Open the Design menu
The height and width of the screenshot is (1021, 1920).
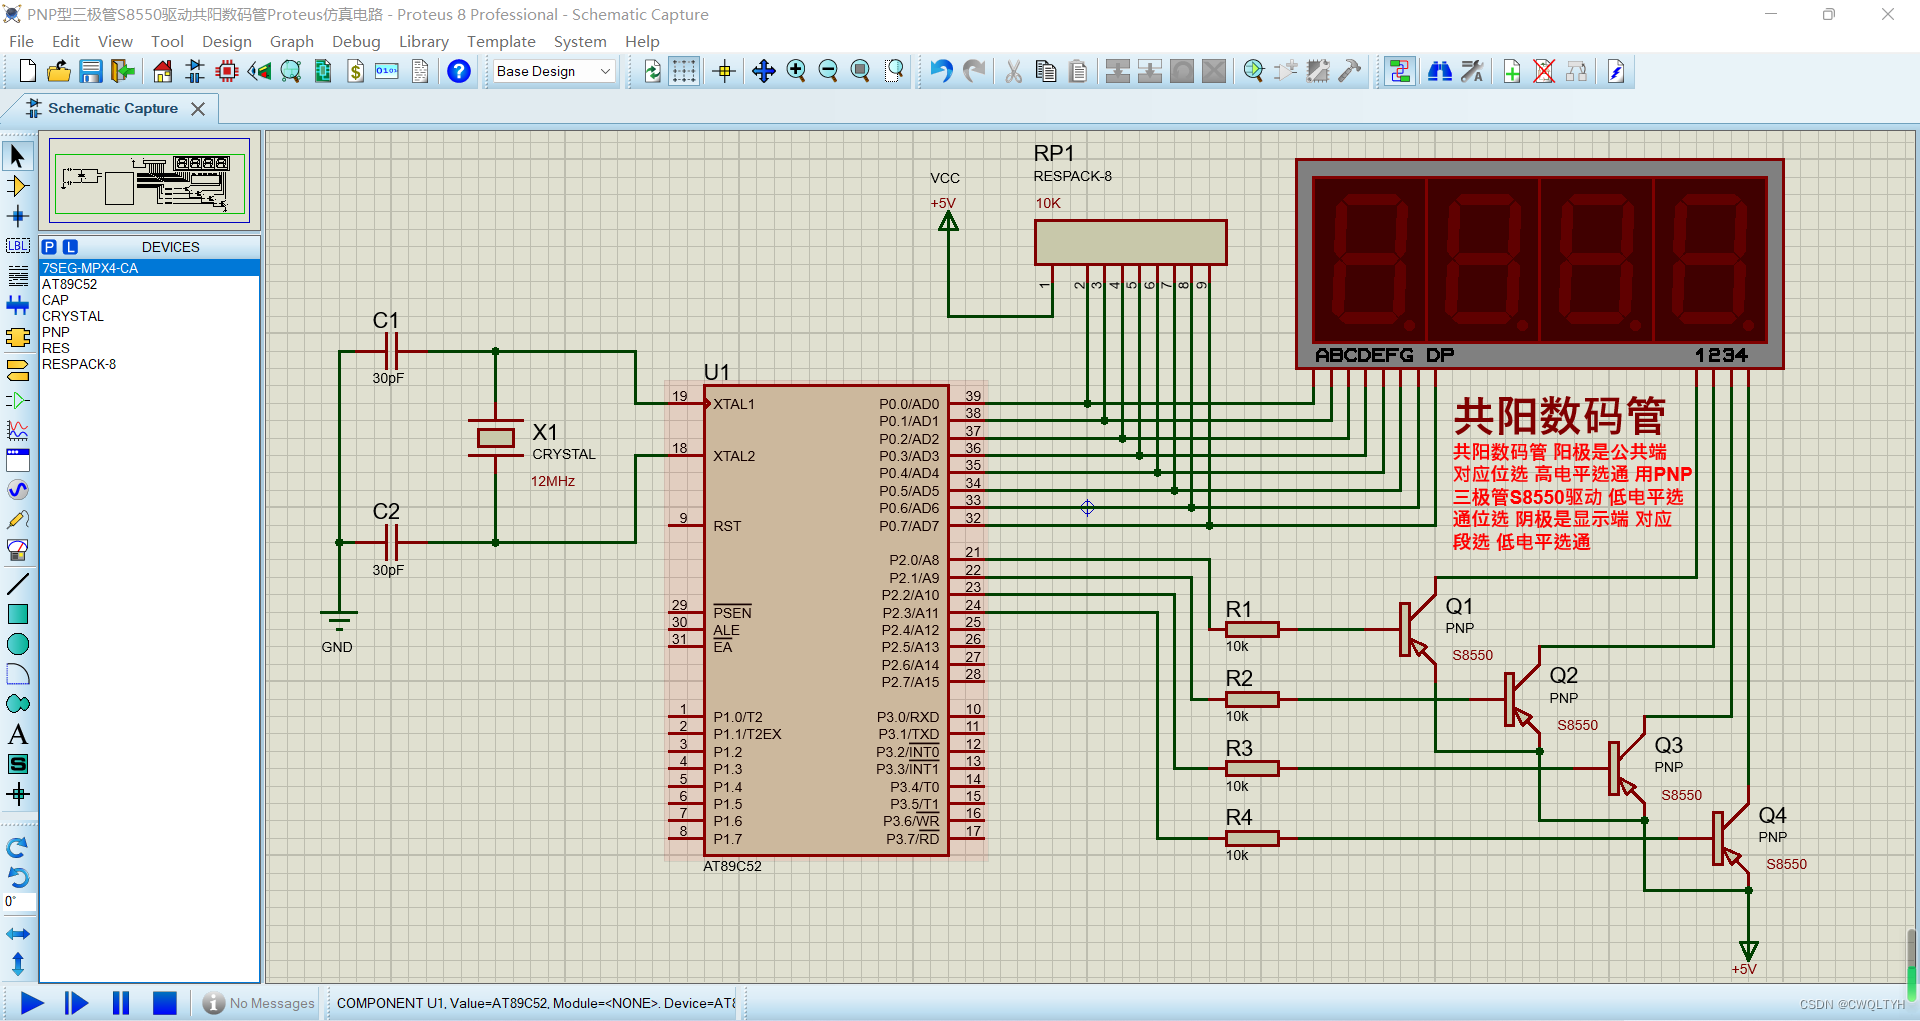[227, 41]
